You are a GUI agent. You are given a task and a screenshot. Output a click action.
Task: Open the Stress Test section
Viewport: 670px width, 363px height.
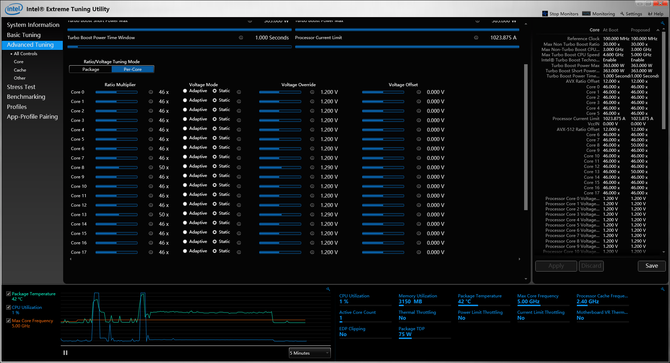pos(21,87)
